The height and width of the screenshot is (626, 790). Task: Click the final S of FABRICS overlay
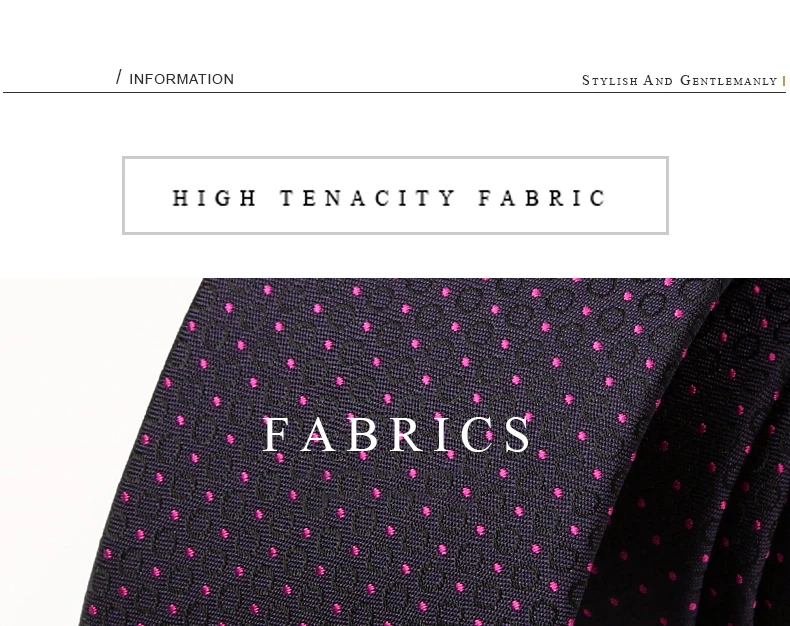[517, 434]
